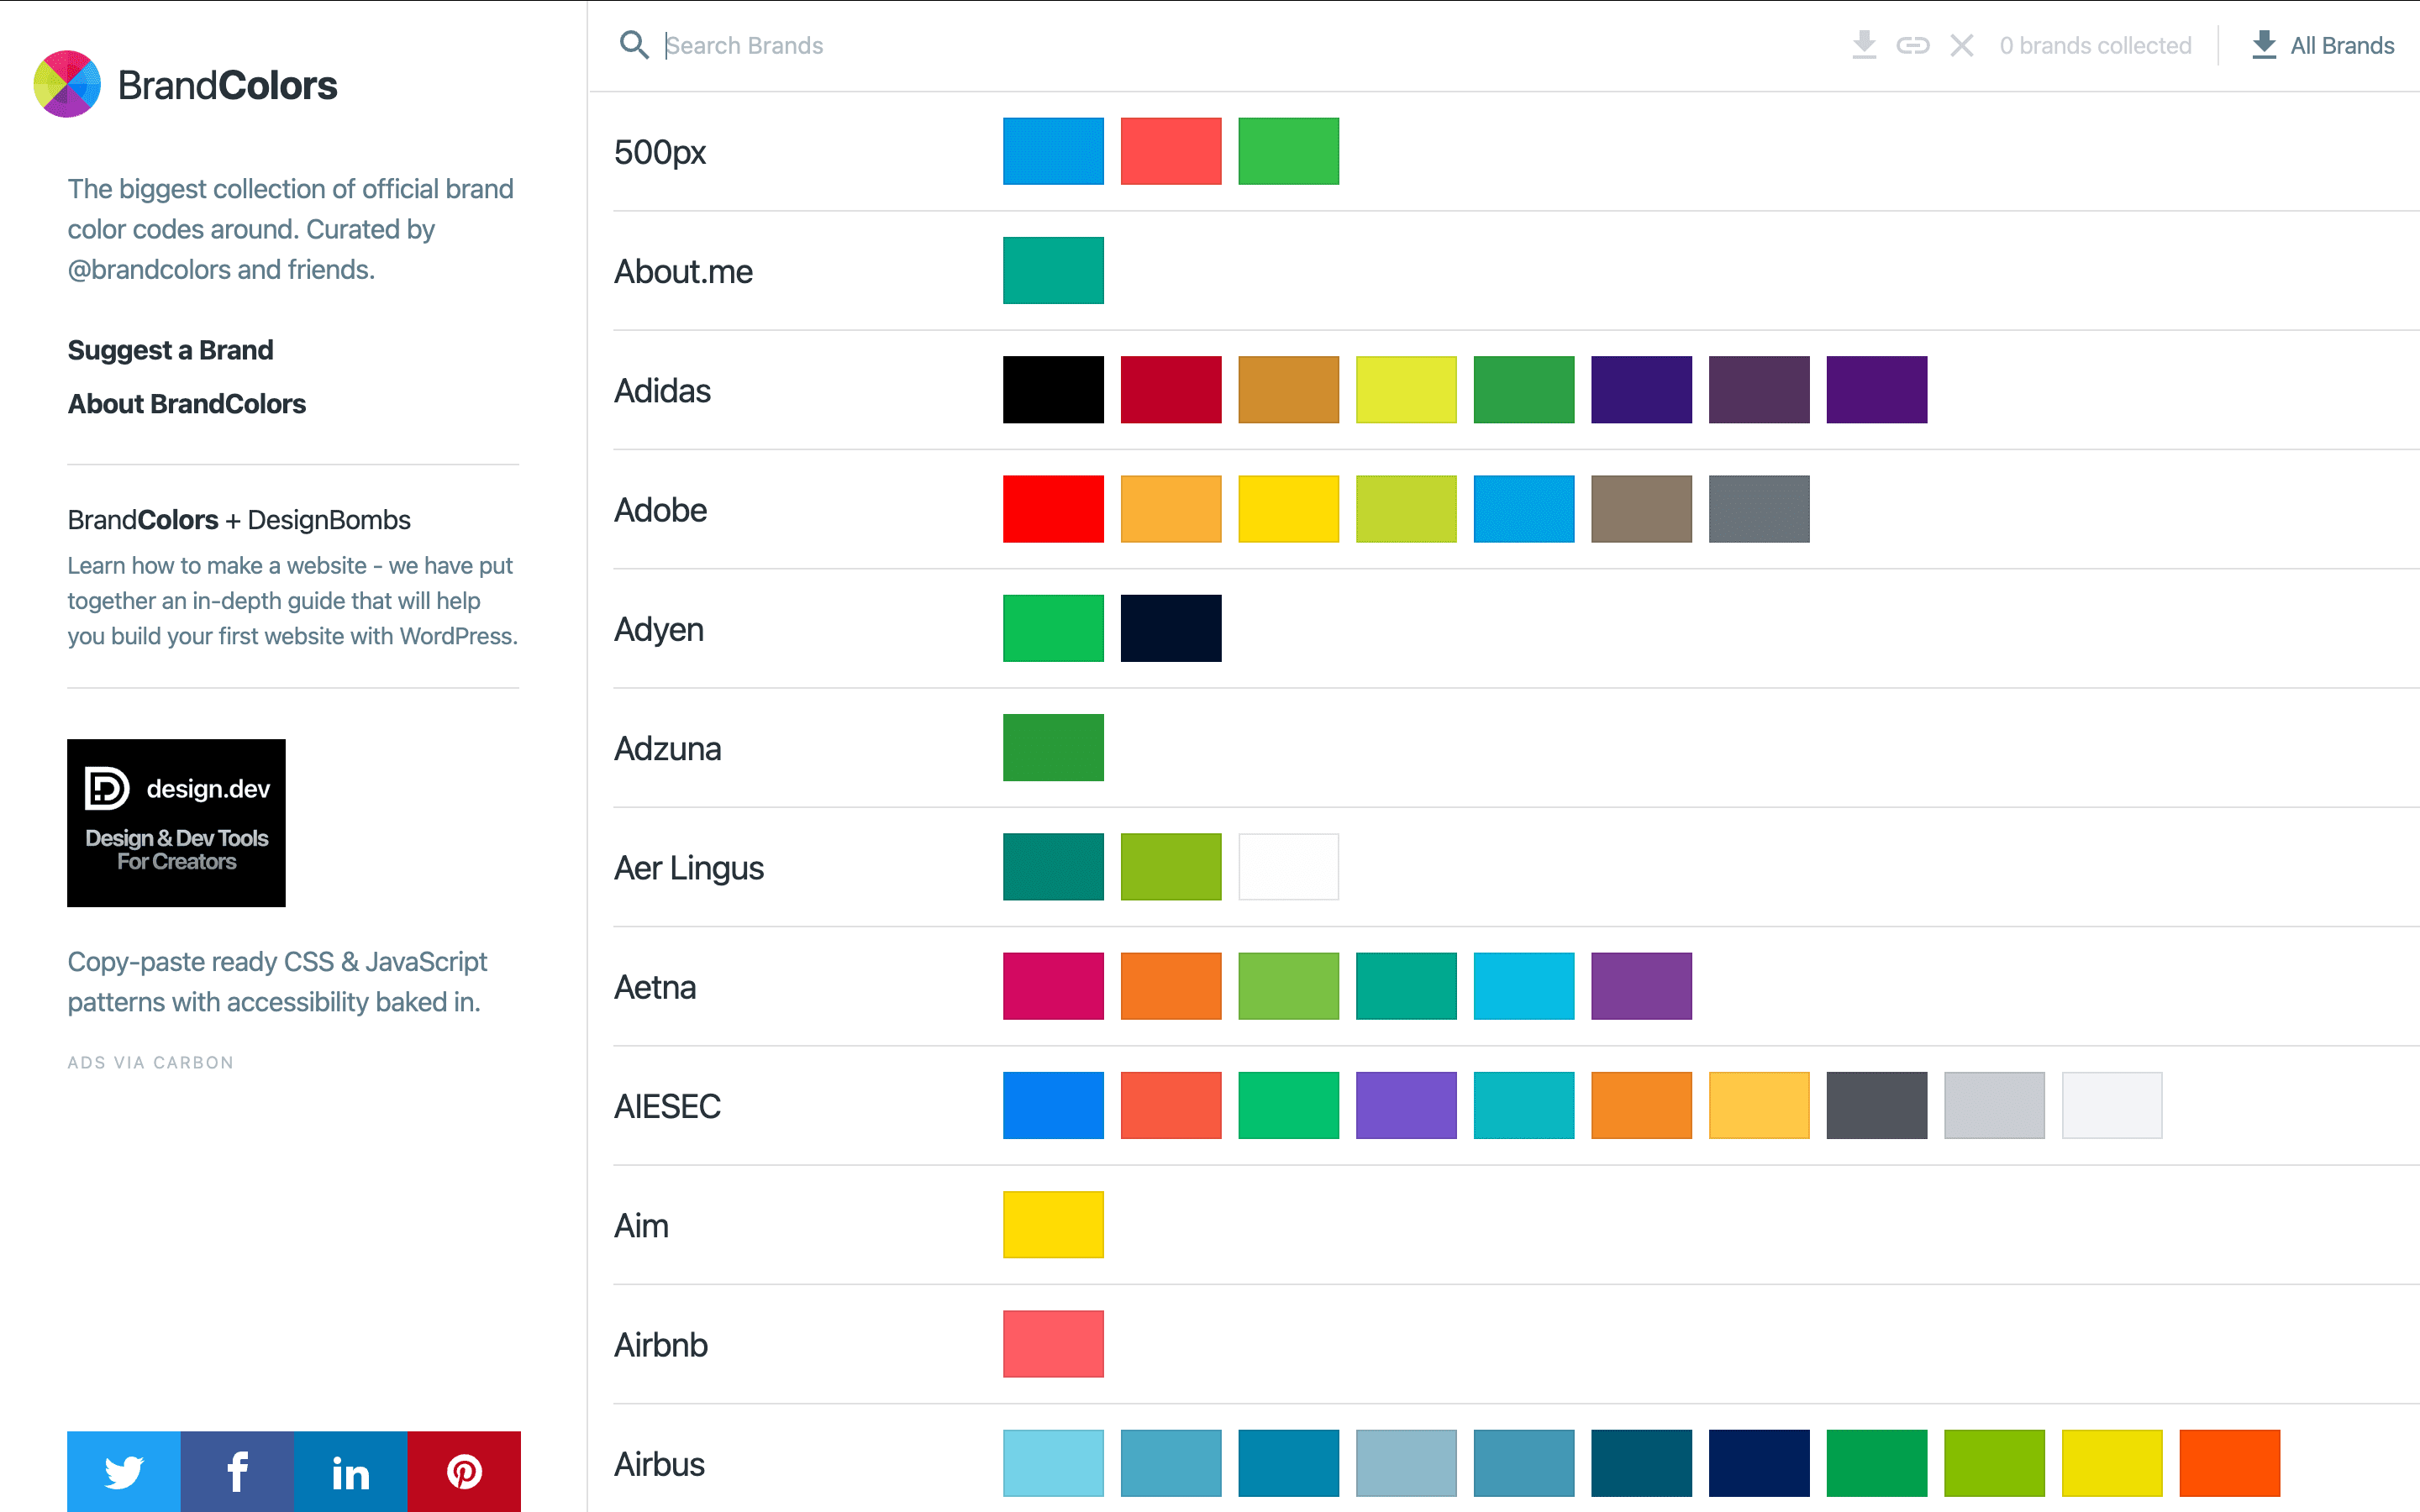
Task: Click the All Brands download arrow icon
Action: [2264, 45]
